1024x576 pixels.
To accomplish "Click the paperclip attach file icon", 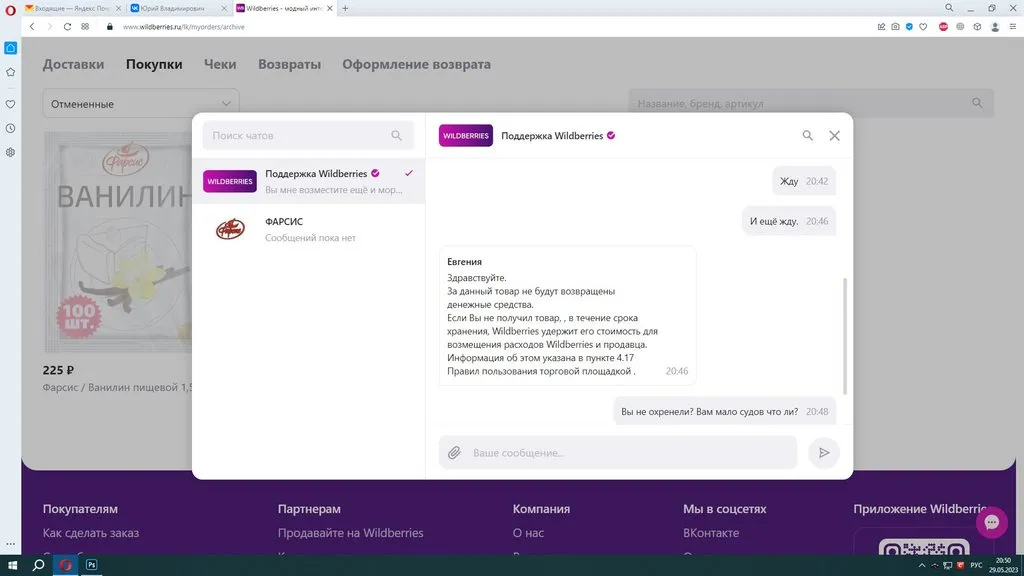I will click(454, 453).
